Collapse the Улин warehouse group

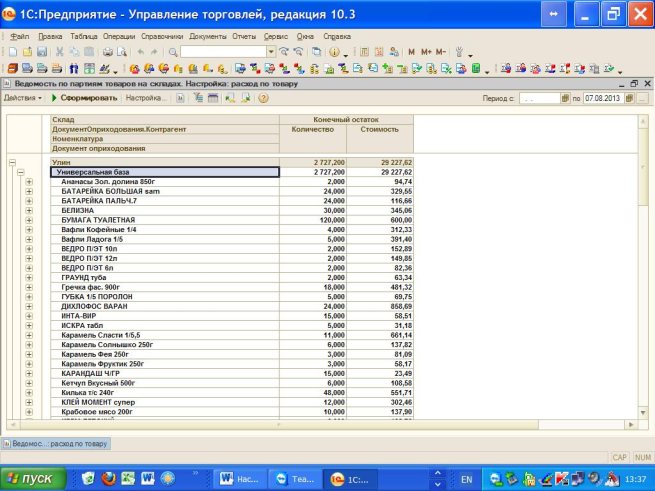(13, 163)
